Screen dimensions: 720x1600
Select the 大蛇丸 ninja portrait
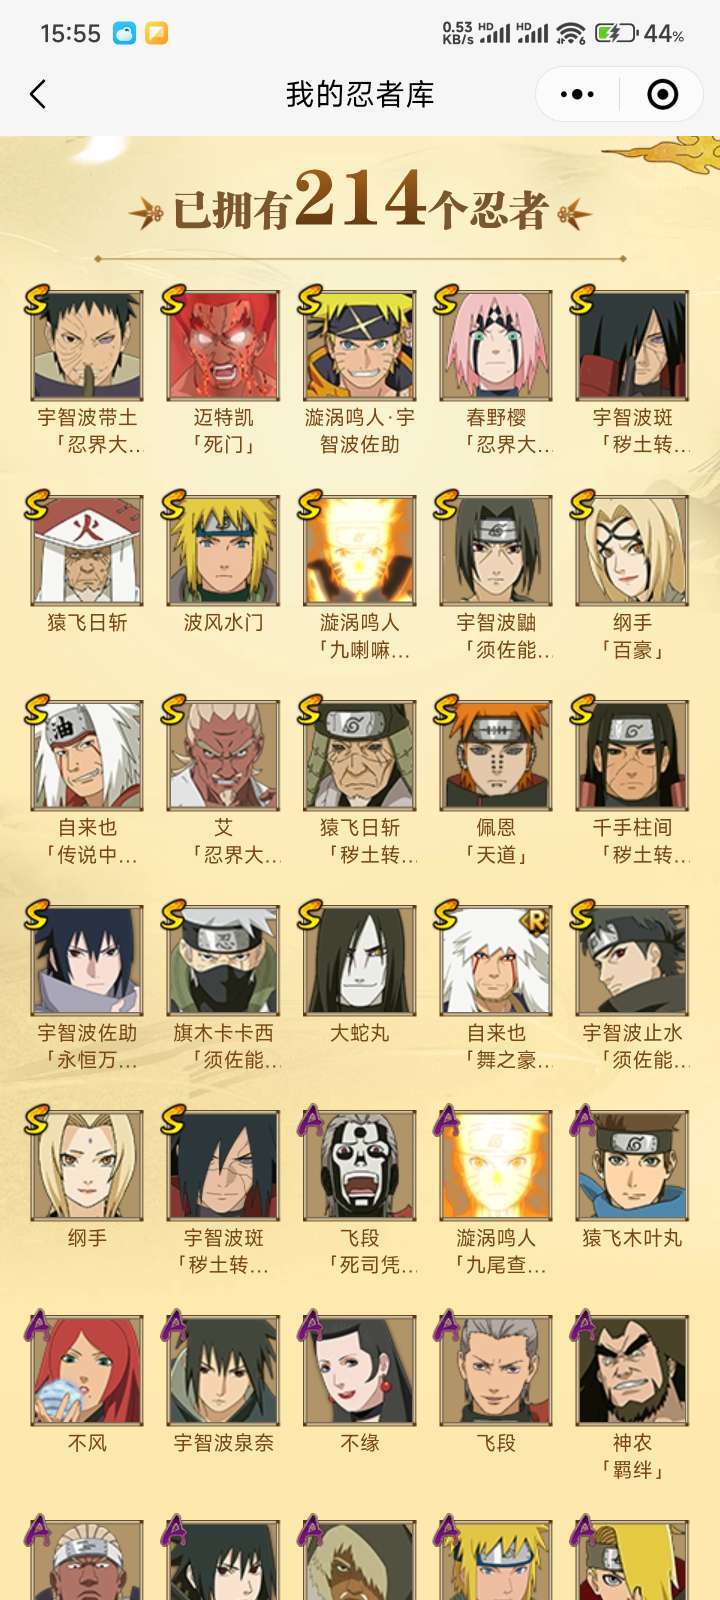360,960
